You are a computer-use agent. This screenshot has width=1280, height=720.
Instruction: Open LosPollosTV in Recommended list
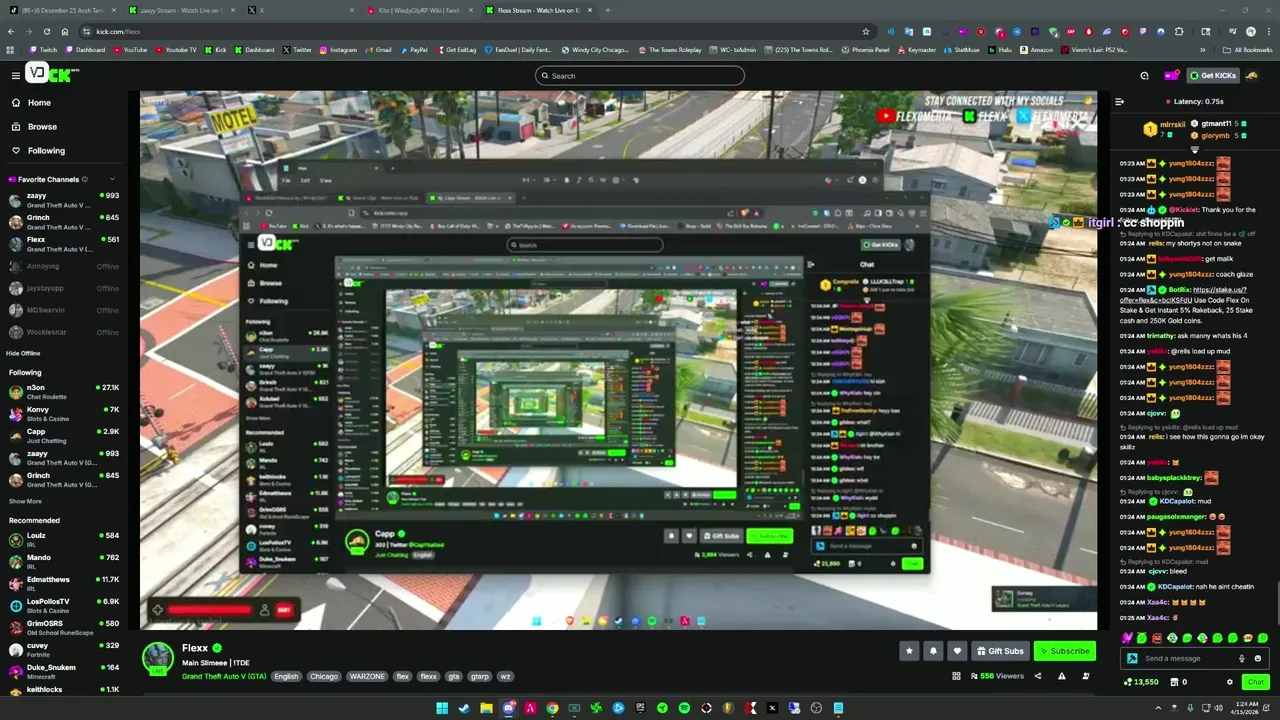tap(63, 606)
